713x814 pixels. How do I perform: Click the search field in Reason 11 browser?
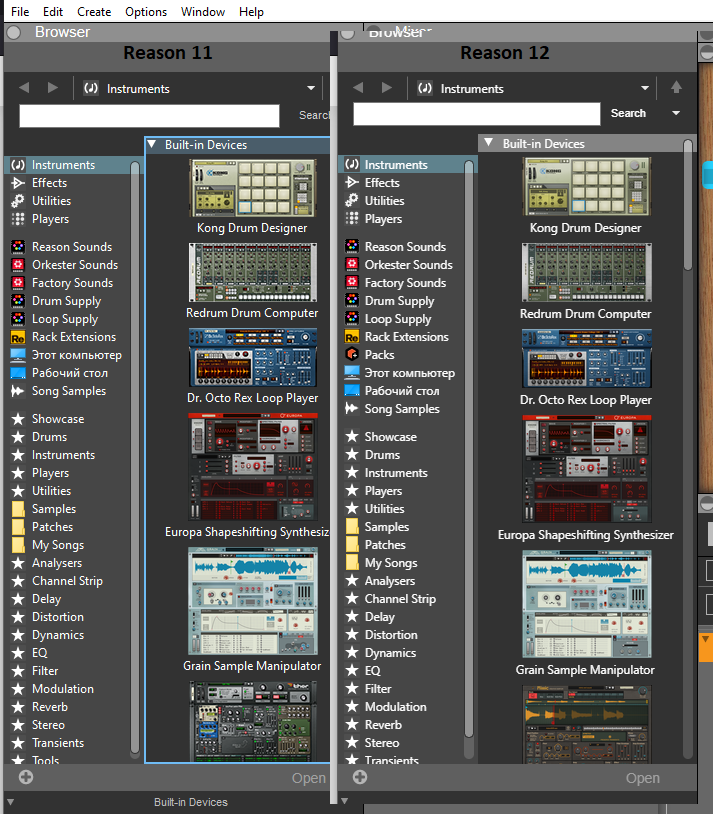tap(150, 116)
